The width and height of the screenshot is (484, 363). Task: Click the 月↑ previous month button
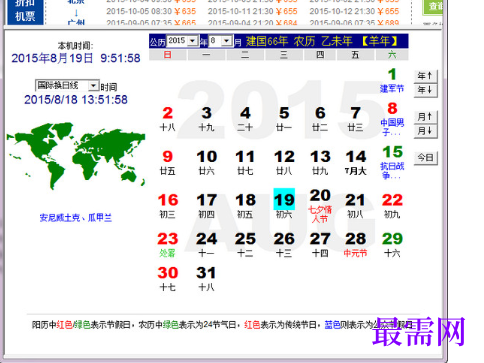425,117
